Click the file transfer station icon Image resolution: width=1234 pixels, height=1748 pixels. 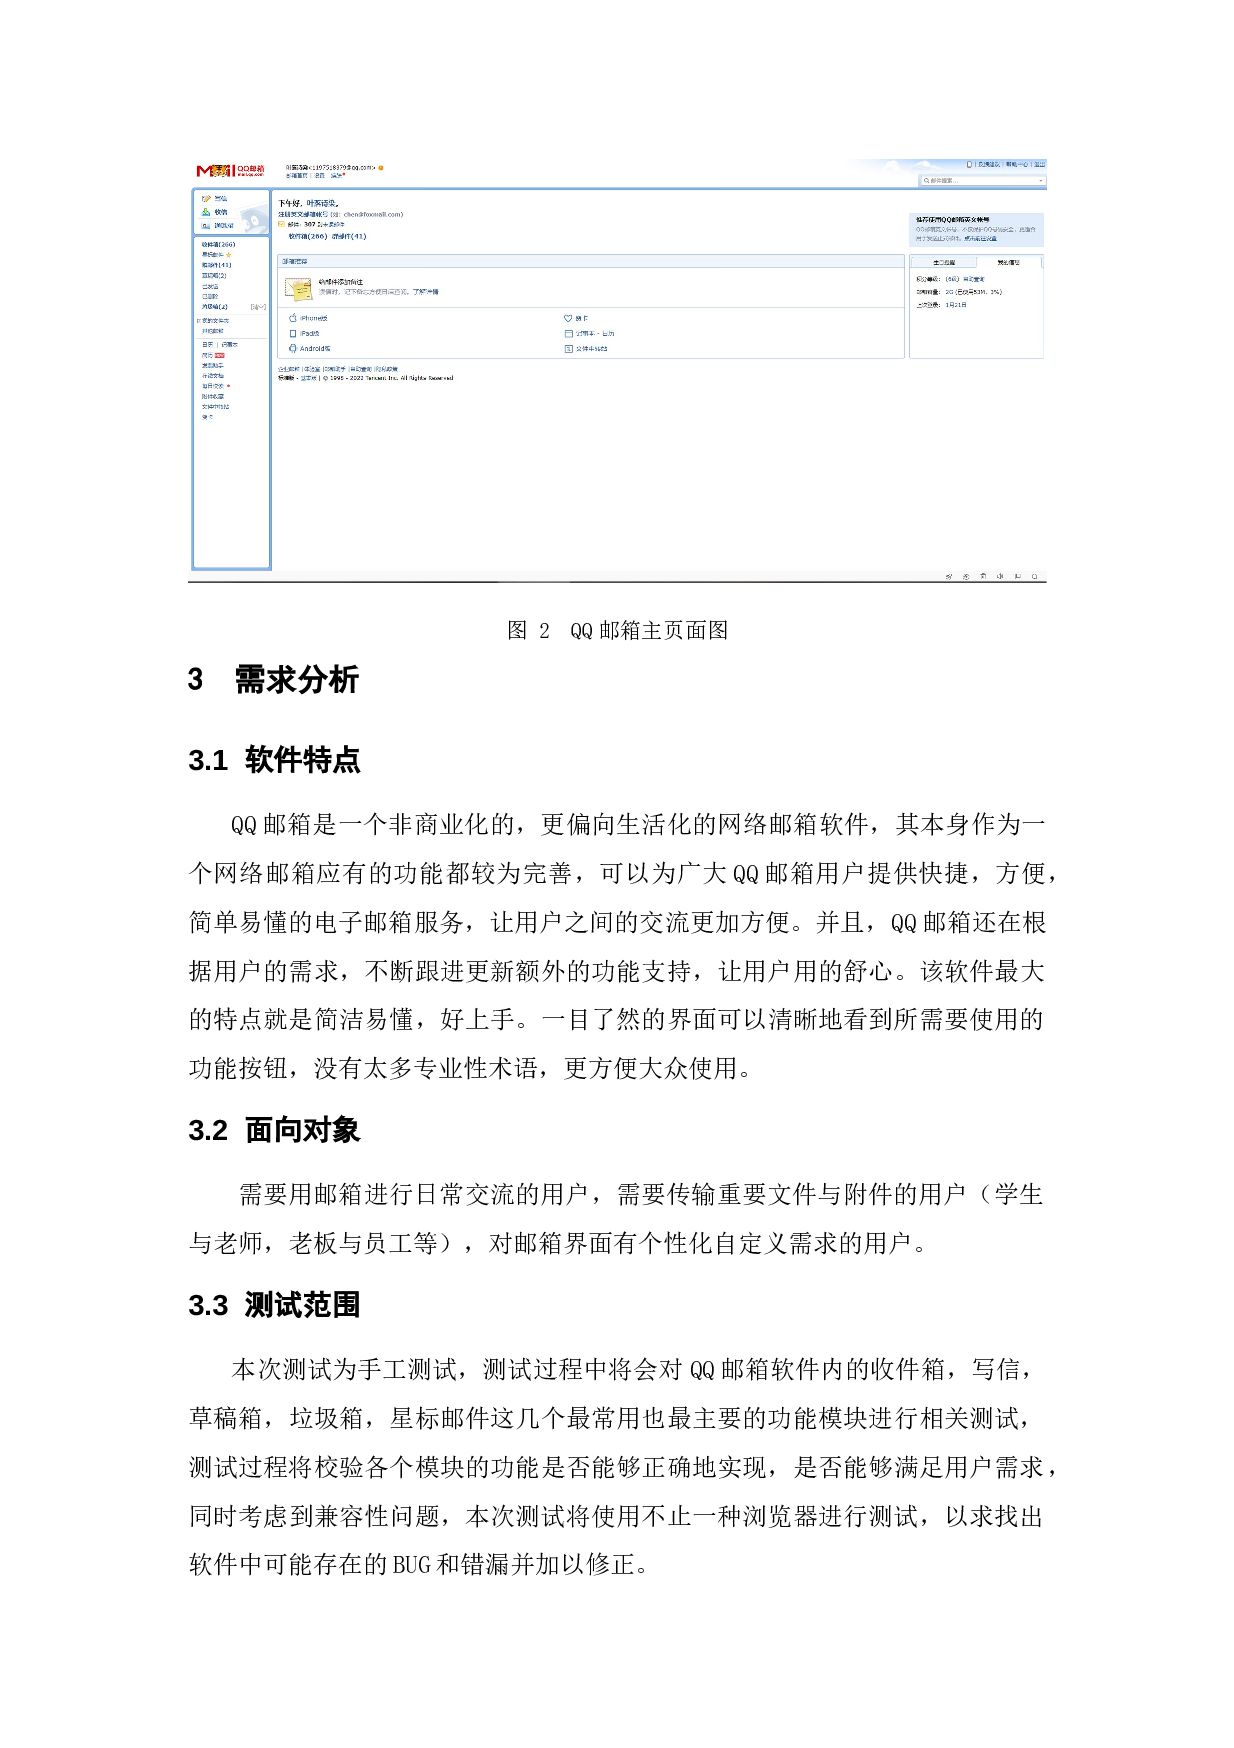tap(568, 349)
